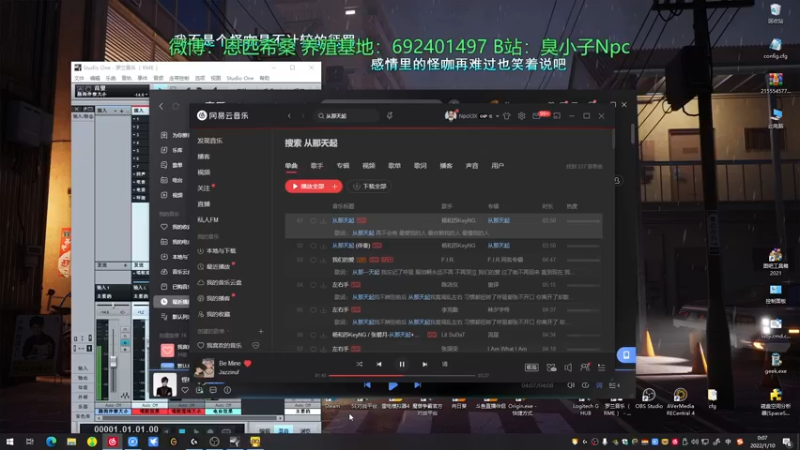The width and height of the screenshot is (800, 450).
Task: Click the NetEase playback progress bar
Action: click(402, 376)
